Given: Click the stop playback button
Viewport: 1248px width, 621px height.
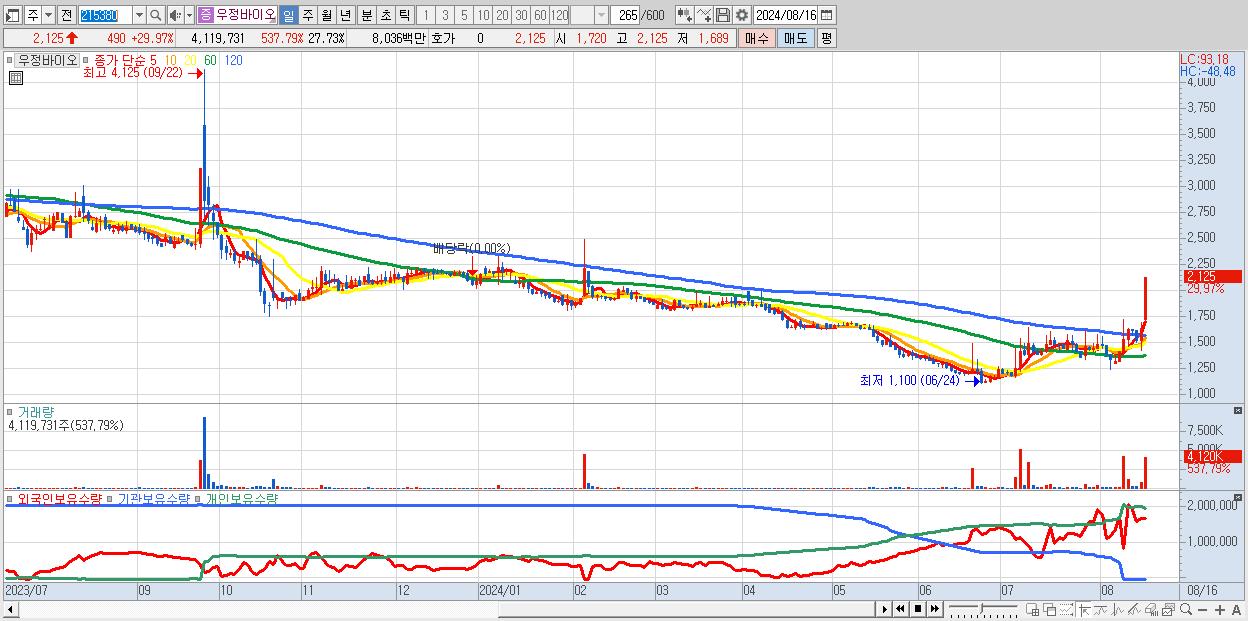Looking at the screenshot, I should pos(917,609).
